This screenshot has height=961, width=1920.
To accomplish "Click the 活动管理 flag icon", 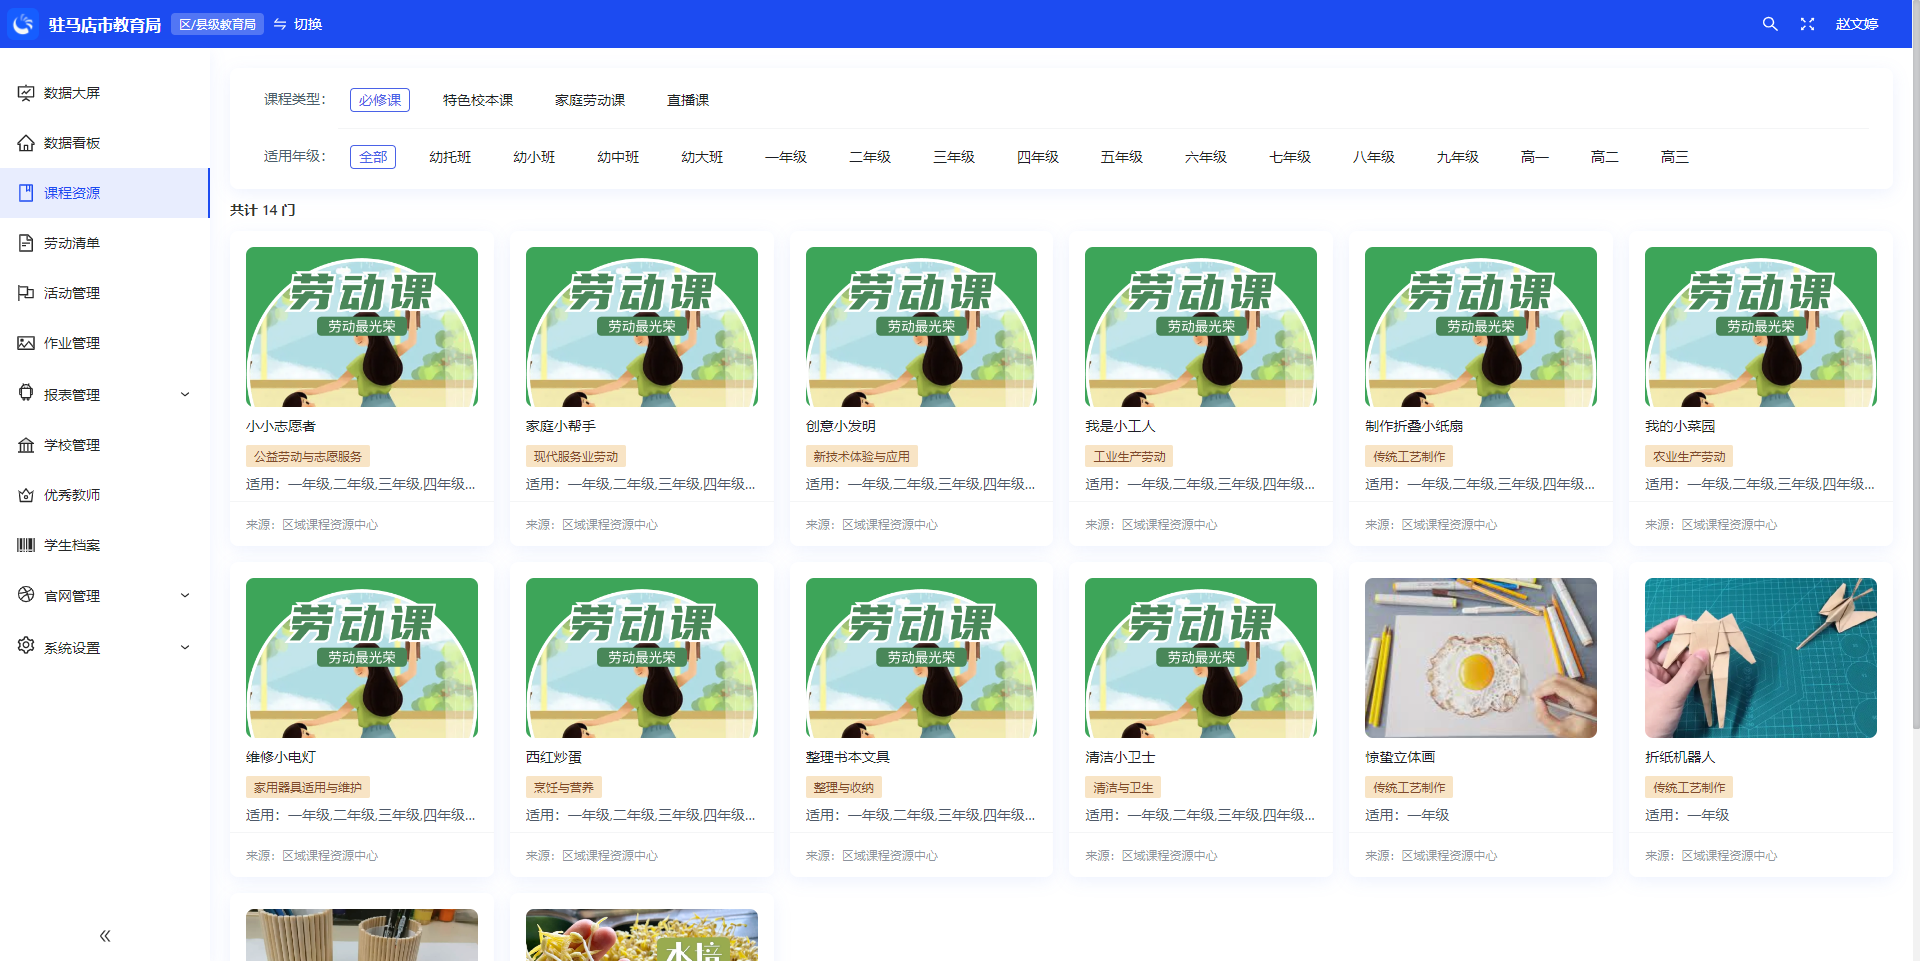I will pos(26,293).
